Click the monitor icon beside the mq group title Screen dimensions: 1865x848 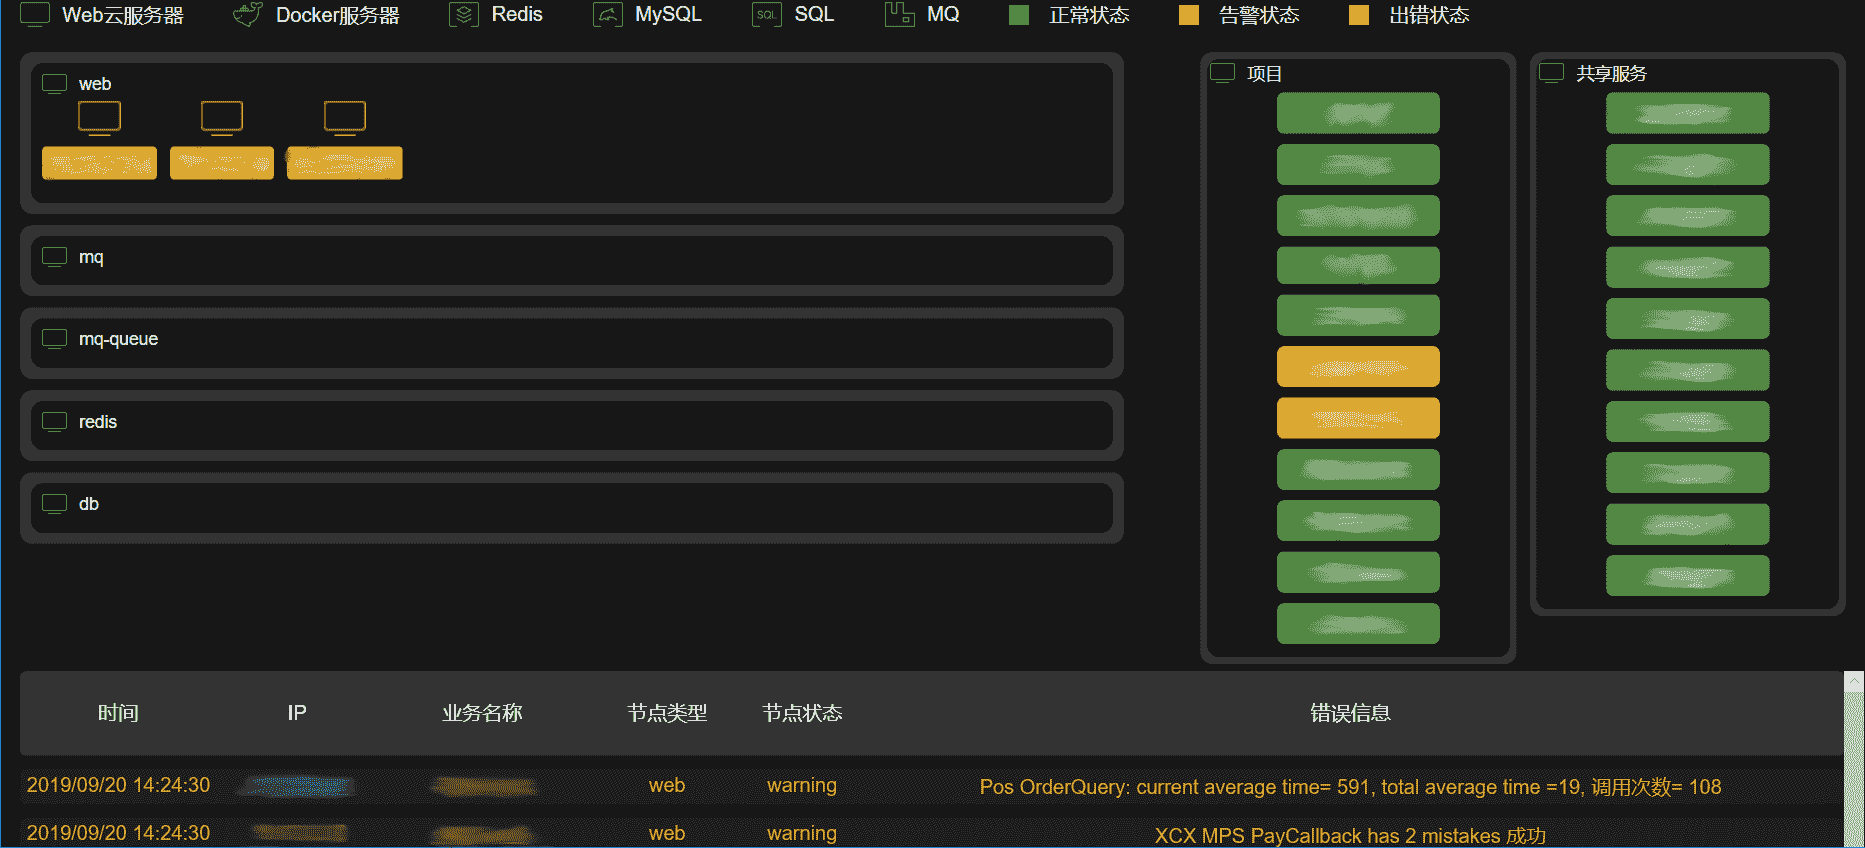click(x=55, y=257)
